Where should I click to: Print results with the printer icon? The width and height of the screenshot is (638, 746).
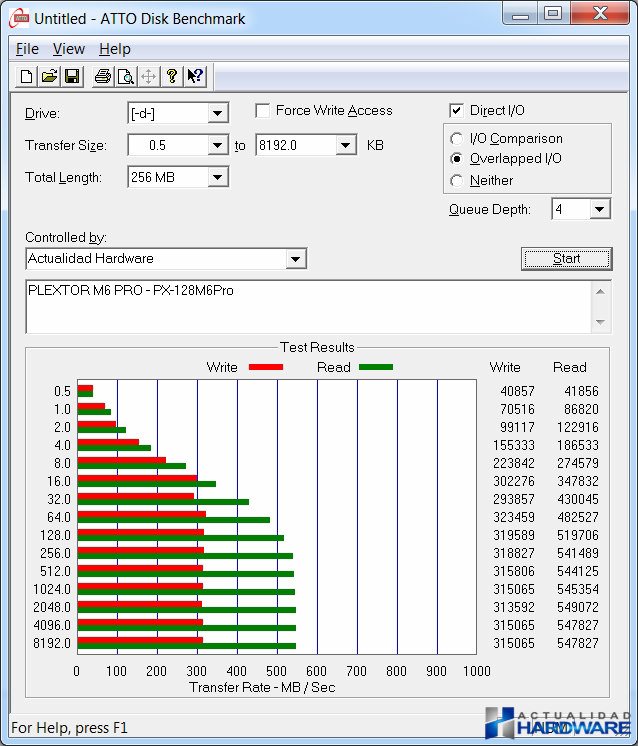[x=102, y=77]
